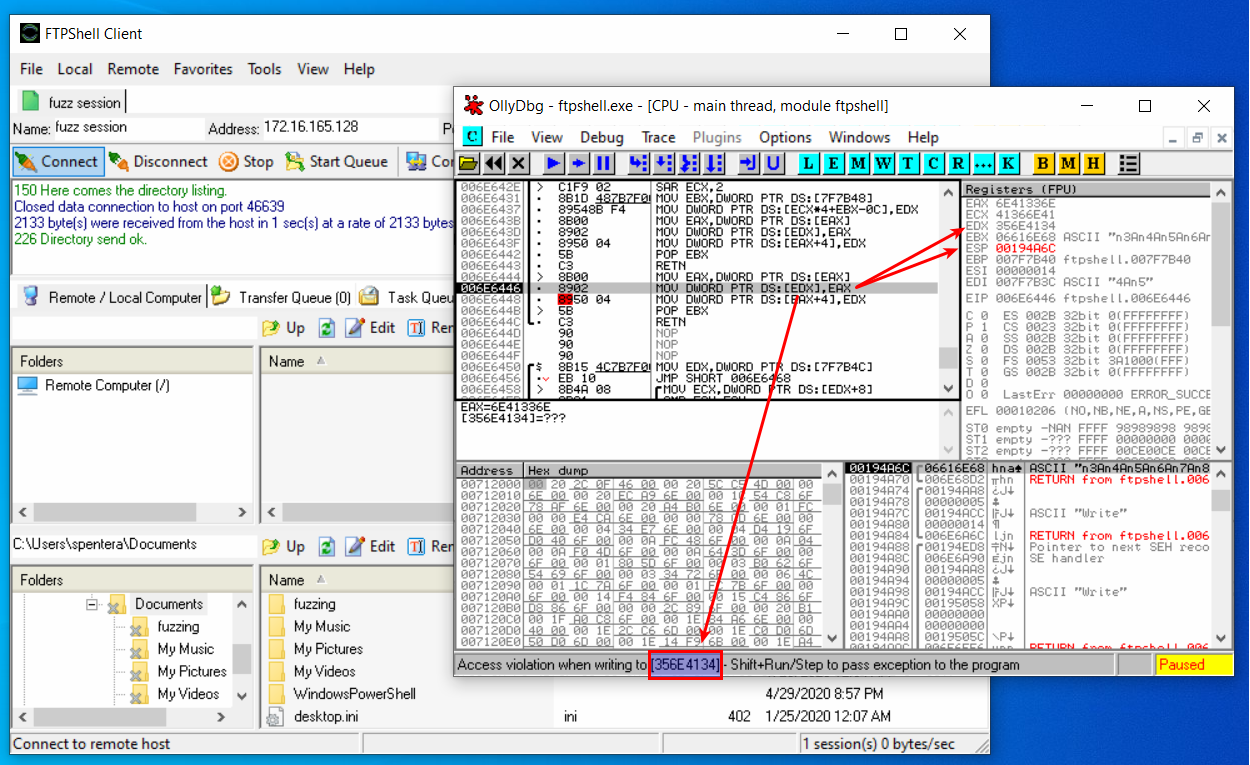Click FTPShell Connect button
Image resolution: width=1250 pixels, height=765 pixels.
pyautogui.click(x=57, y=161)
